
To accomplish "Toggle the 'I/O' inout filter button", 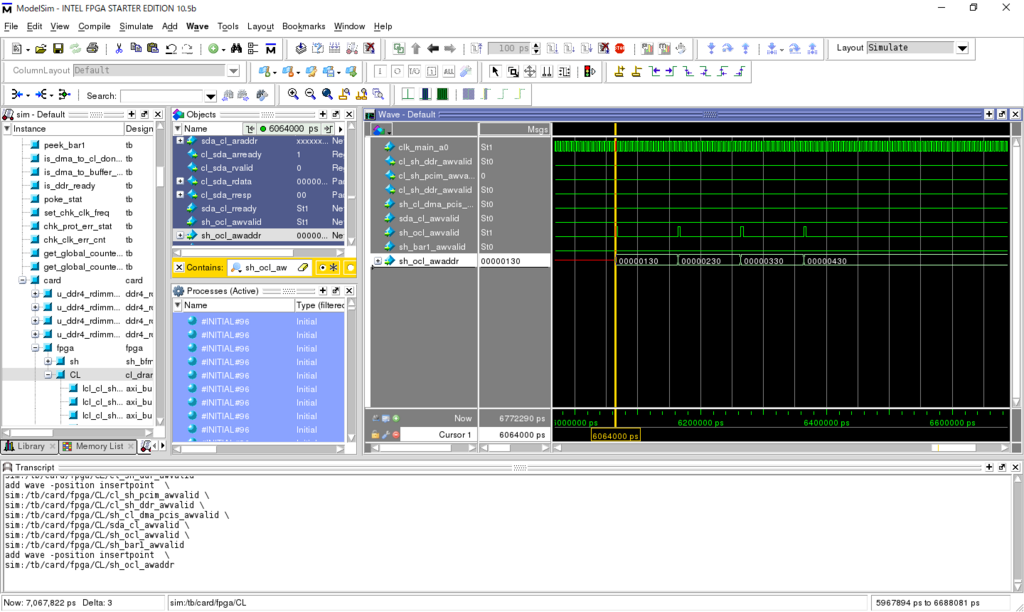I will pos(414,71).
